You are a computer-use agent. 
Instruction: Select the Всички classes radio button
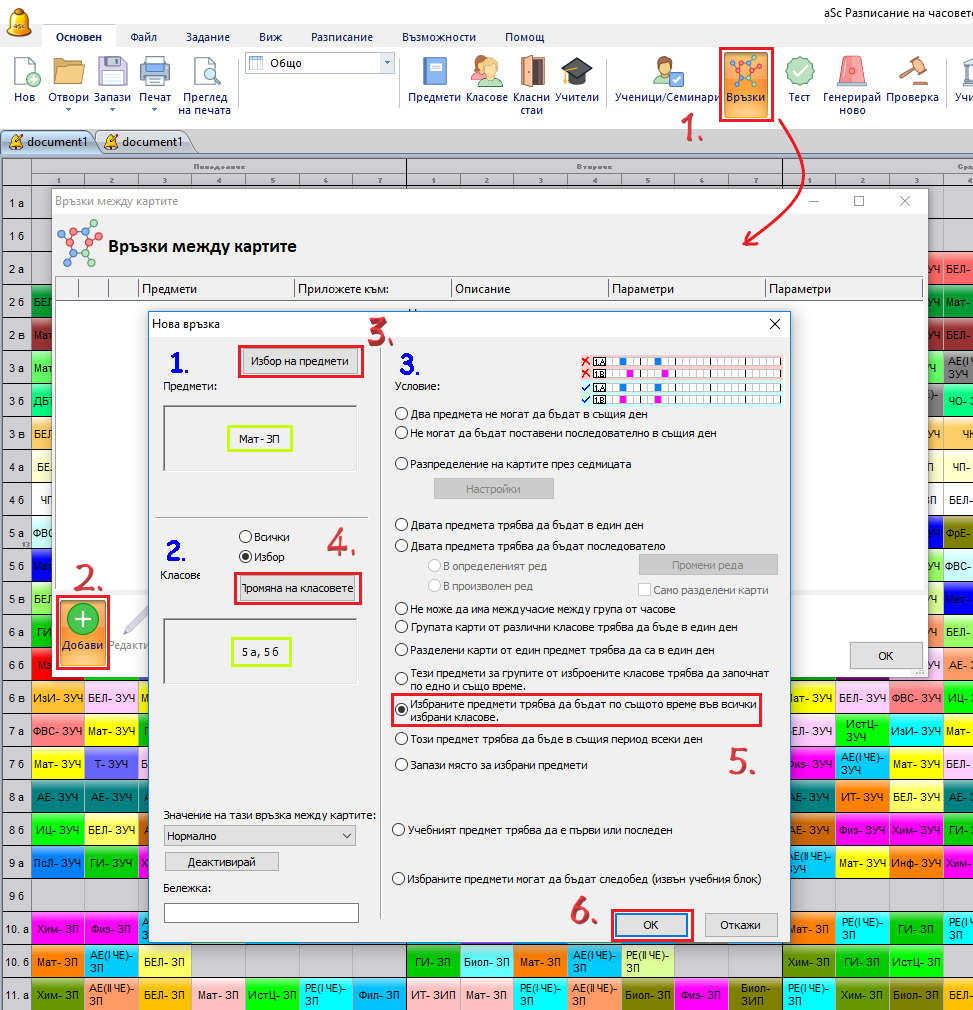245,537
